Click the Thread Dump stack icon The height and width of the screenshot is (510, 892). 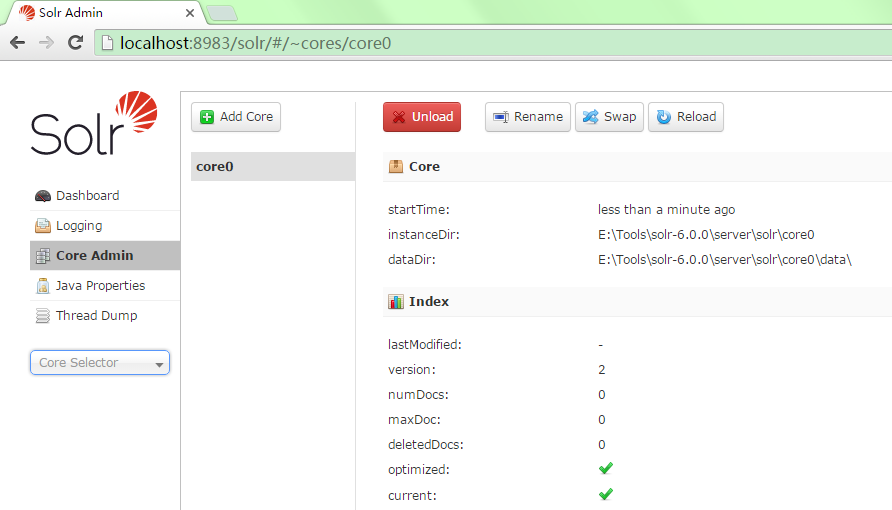click(x=43, y=316)
